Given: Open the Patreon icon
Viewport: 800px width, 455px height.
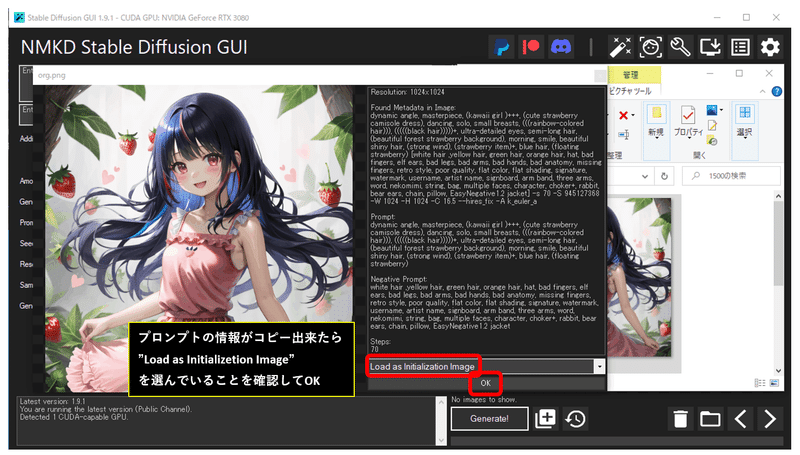Looking at the screenshot, I should [531, 47].
